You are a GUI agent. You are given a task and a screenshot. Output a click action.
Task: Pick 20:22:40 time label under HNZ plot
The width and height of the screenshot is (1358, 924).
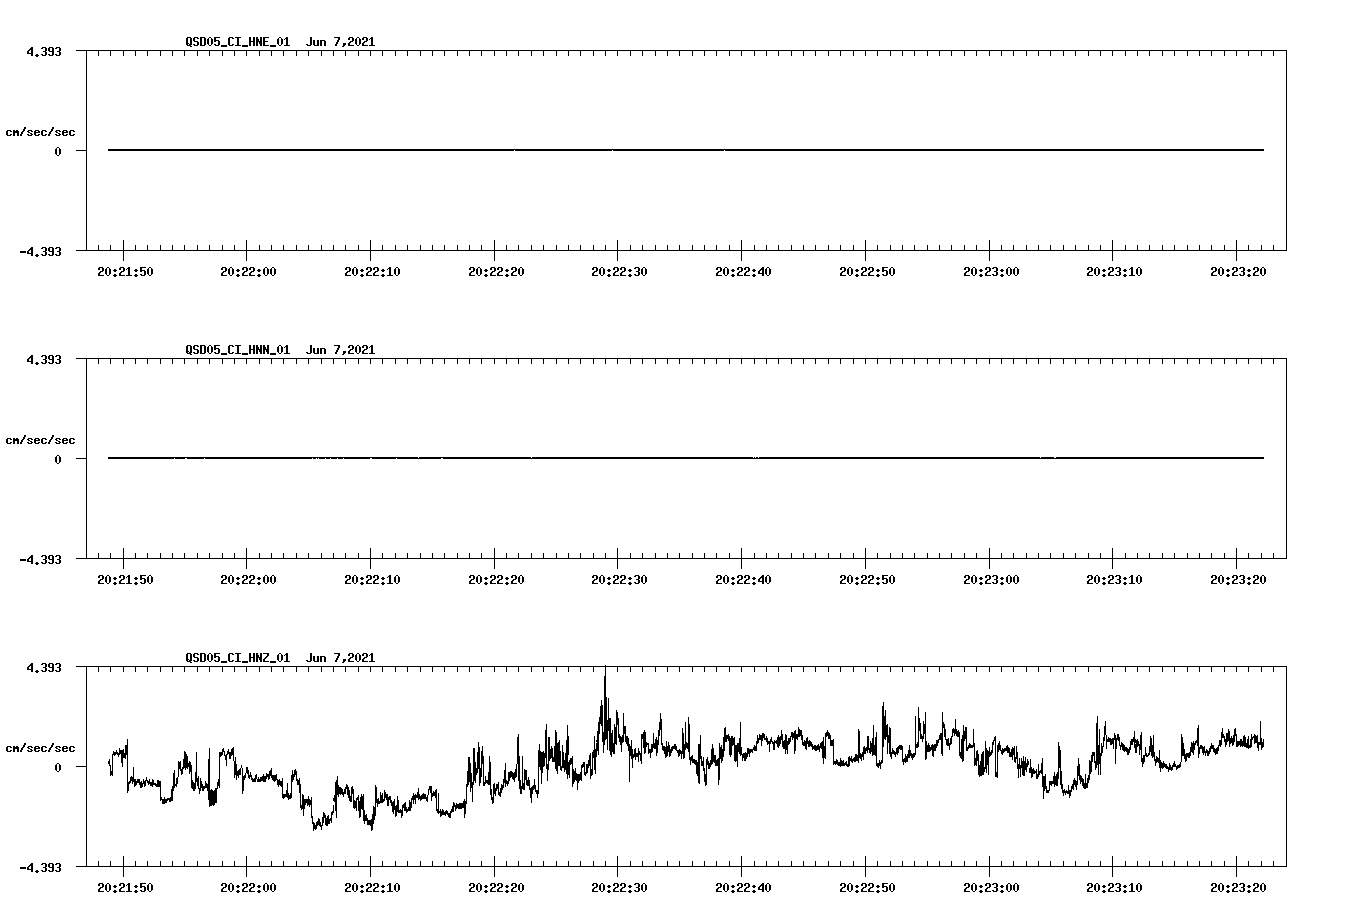click(743, 887)
